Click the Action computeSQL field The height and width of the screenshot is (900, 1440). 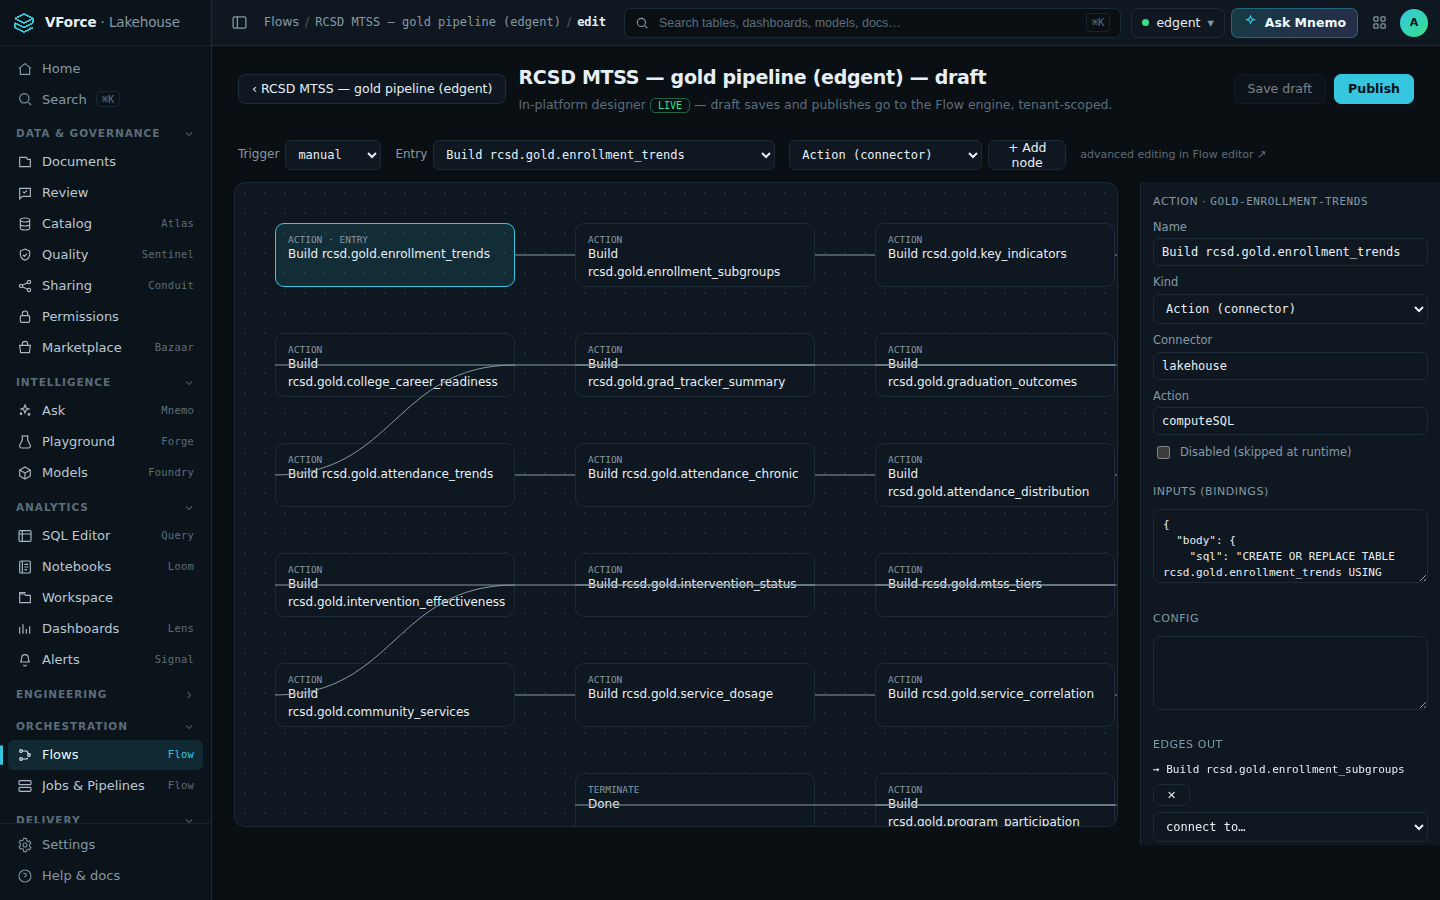1290,421
